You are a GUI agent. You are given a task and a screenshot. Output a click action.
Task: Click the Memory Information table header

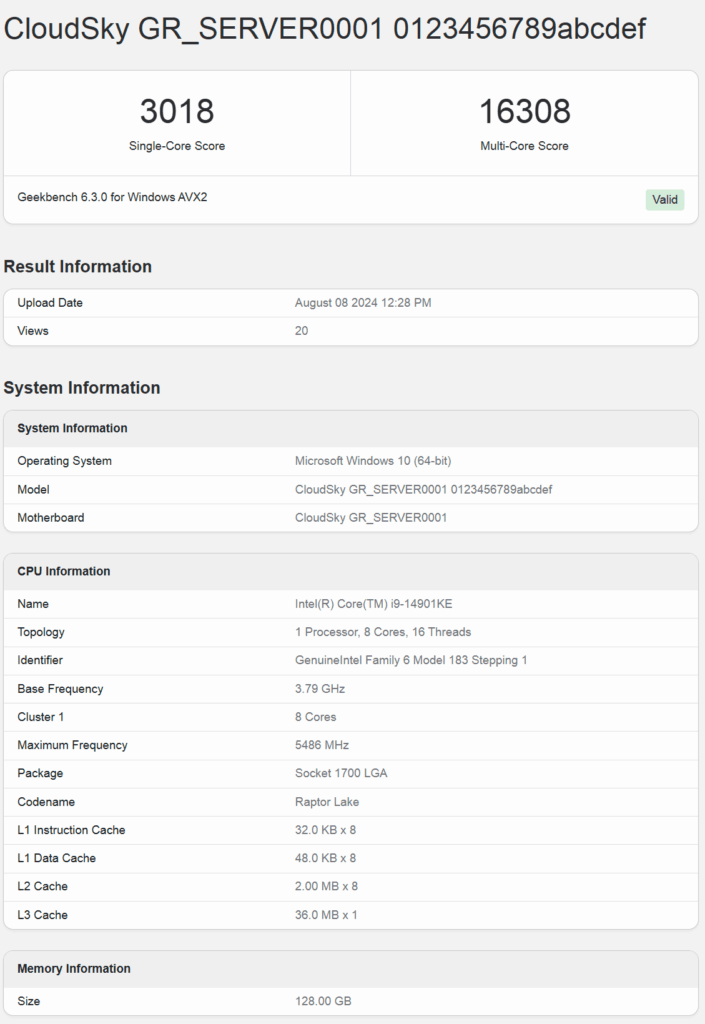[351, 968]
